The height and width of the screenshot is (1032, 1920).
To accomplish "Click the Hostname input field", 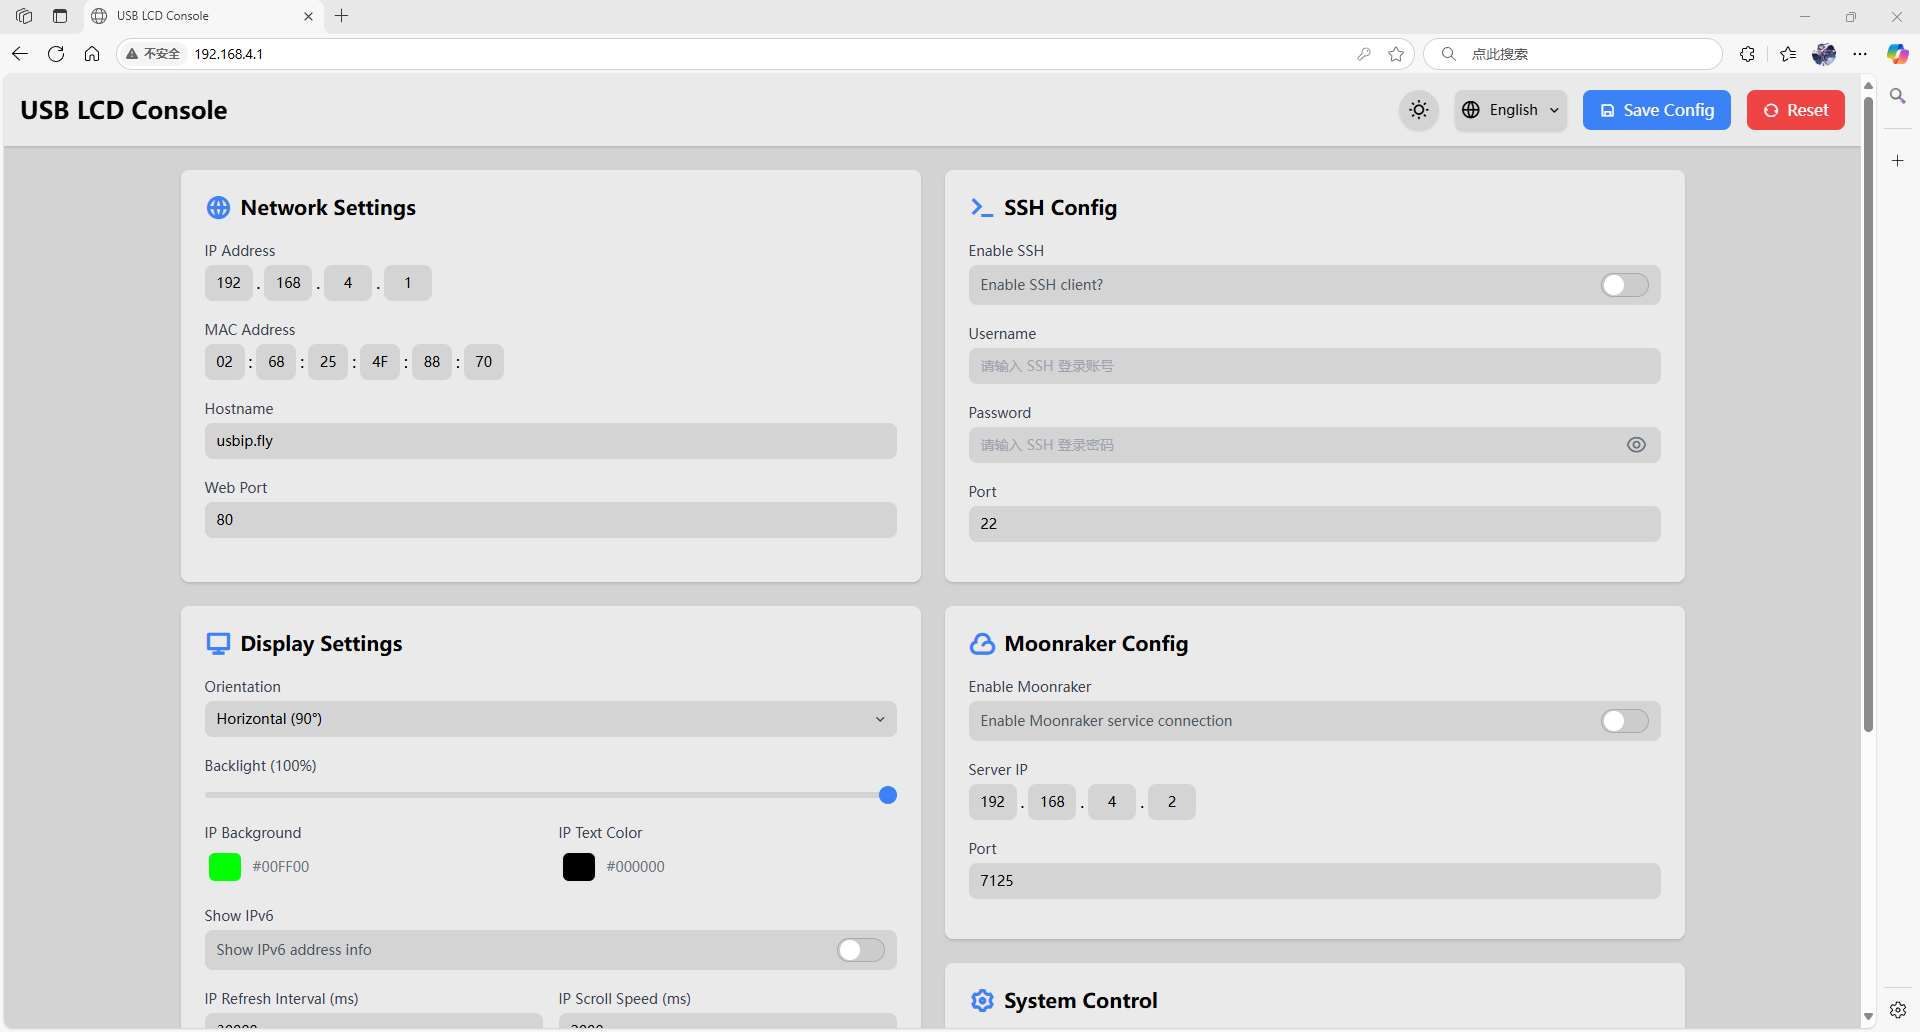I will (x=550, y=441).
